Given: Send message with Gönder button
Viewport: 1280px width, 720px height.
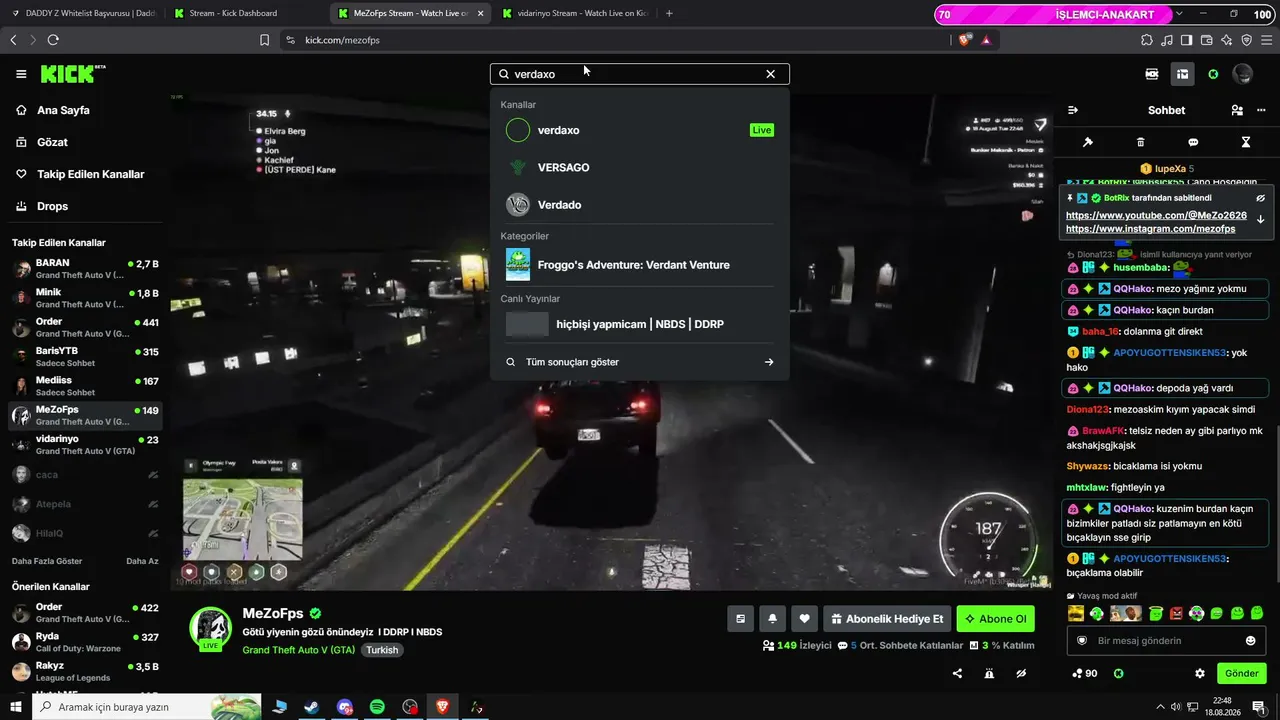Looking at the screenshot, I should point(1242,673).
